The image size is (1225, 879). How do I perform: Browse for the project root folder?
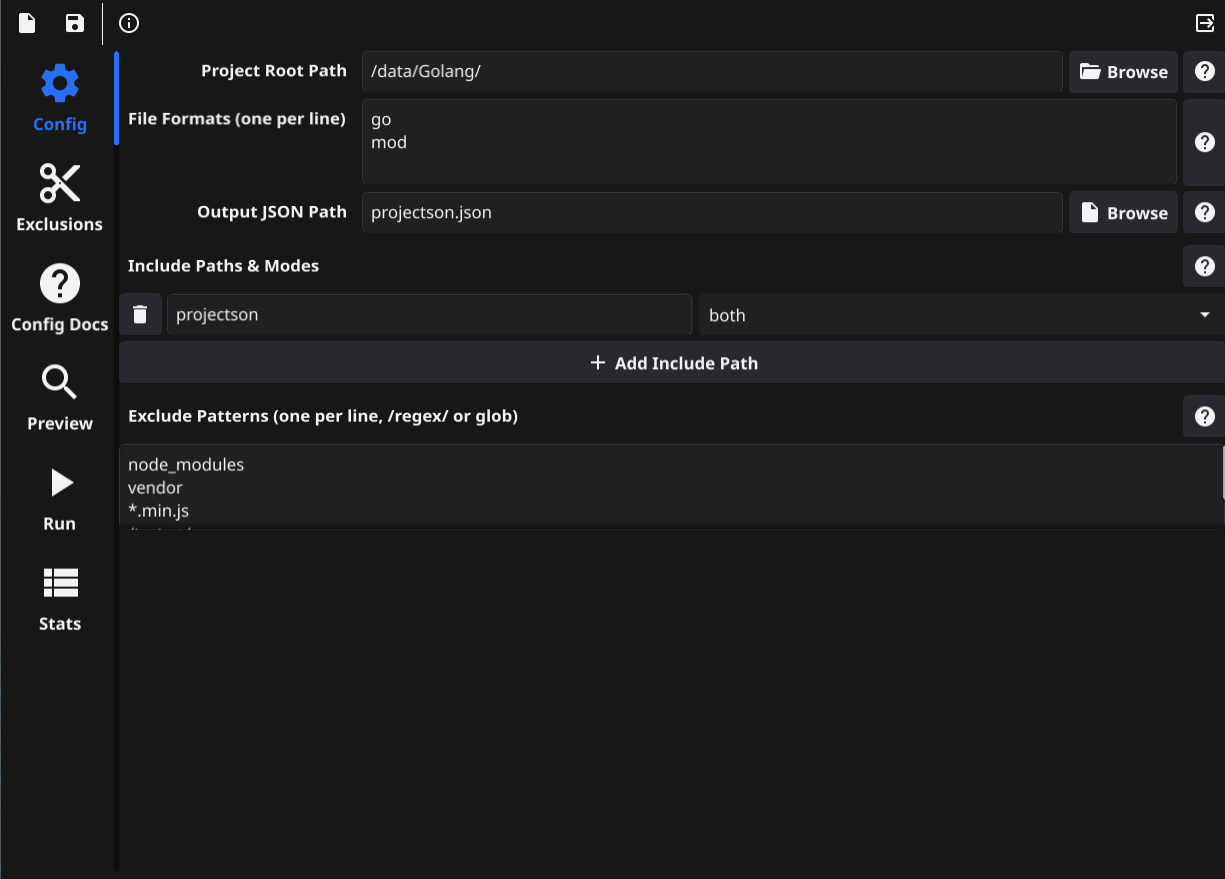[x=1123, y=72]
